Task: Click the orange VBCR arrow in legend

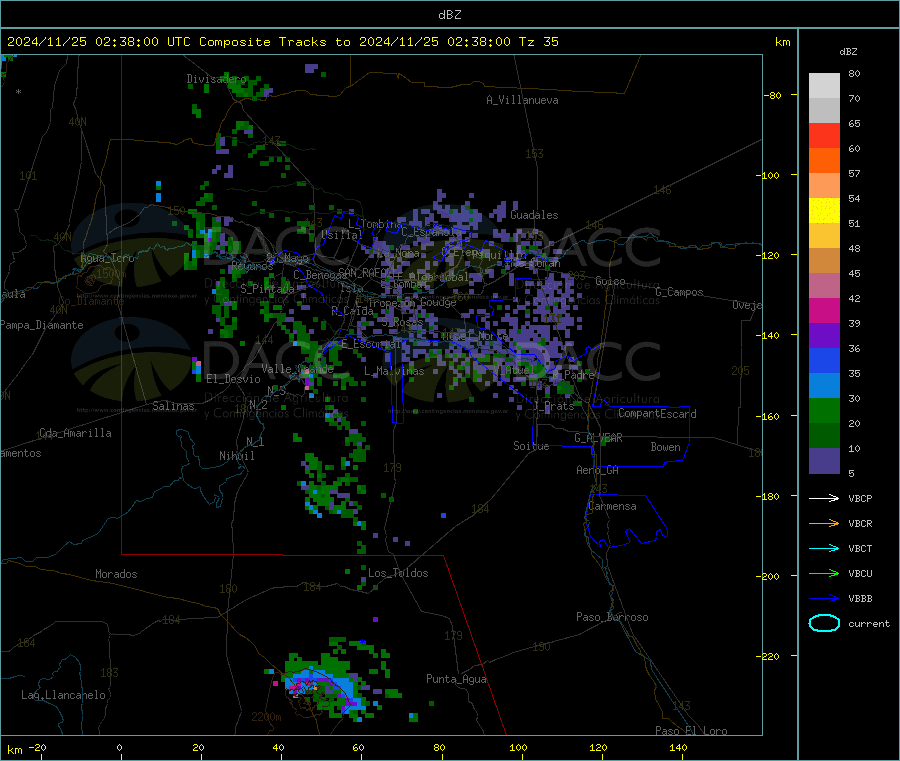Action: coord(824,523)
